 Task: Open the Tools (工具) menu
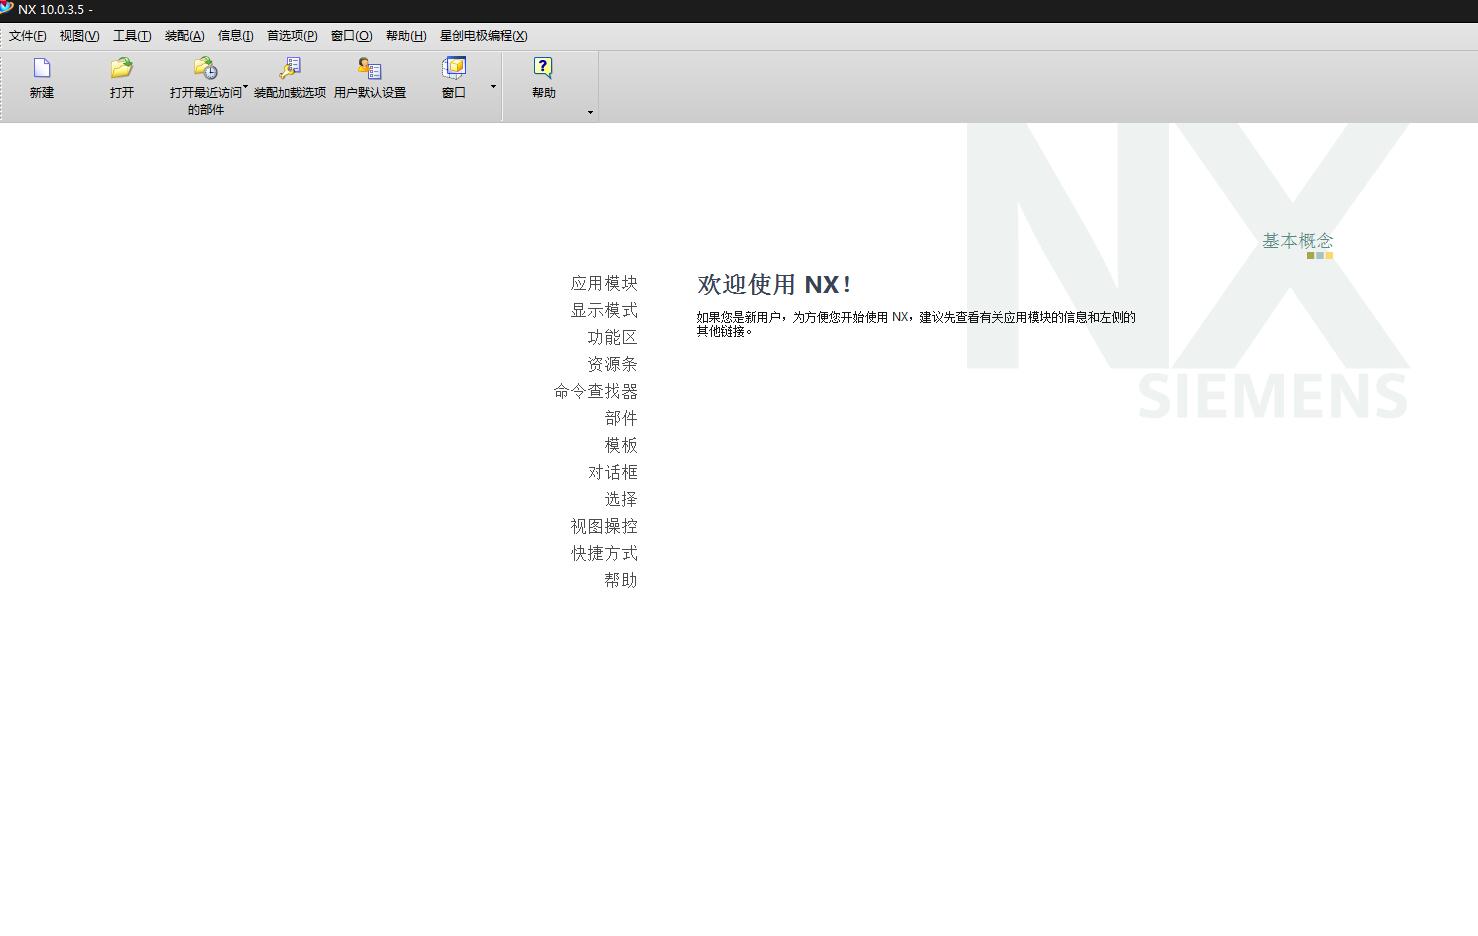tap(132, 36)
